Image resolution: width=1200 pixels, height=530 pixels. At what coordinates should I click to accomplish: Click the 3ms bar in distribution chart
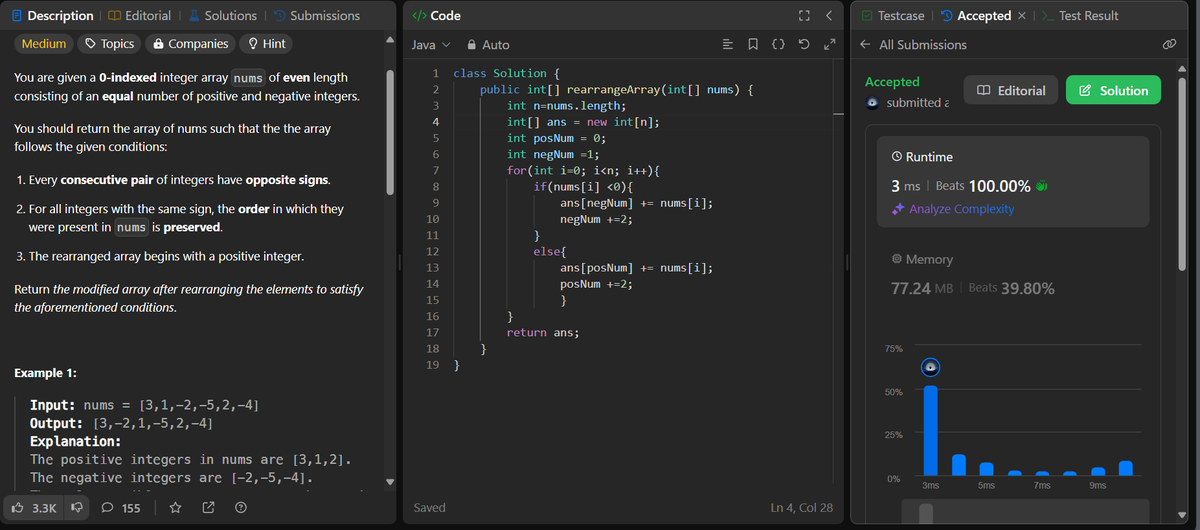click(931, 430)
